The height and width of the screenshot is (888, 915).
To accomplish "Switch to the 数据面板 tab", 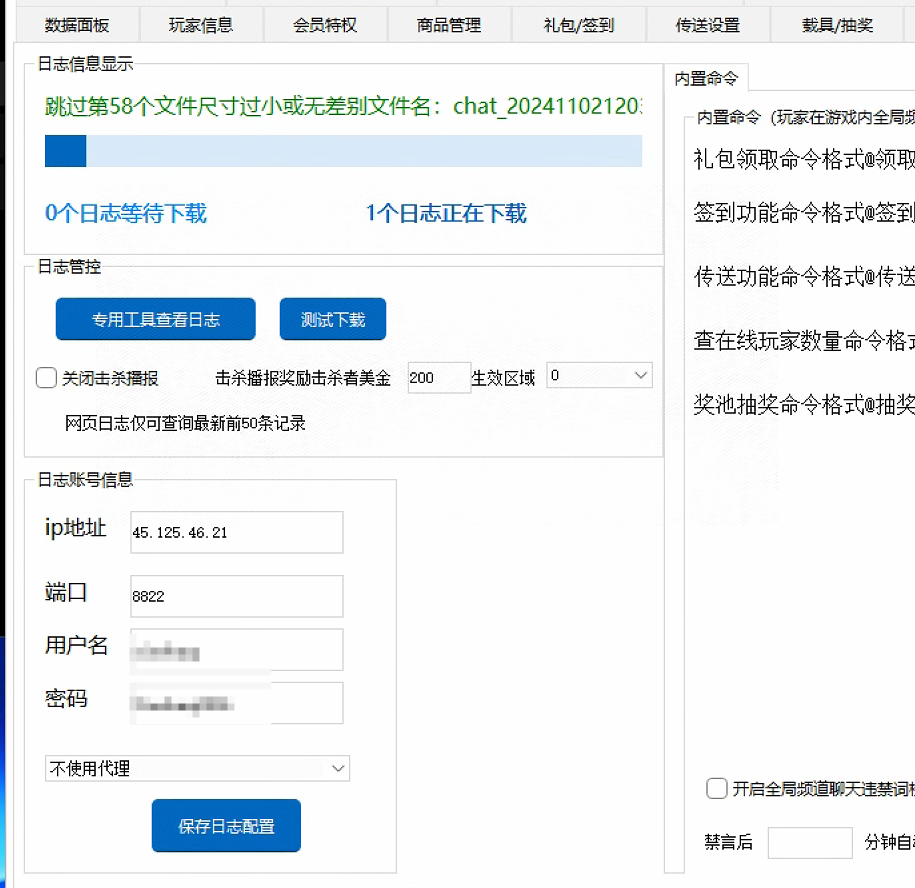I will 77,25.
